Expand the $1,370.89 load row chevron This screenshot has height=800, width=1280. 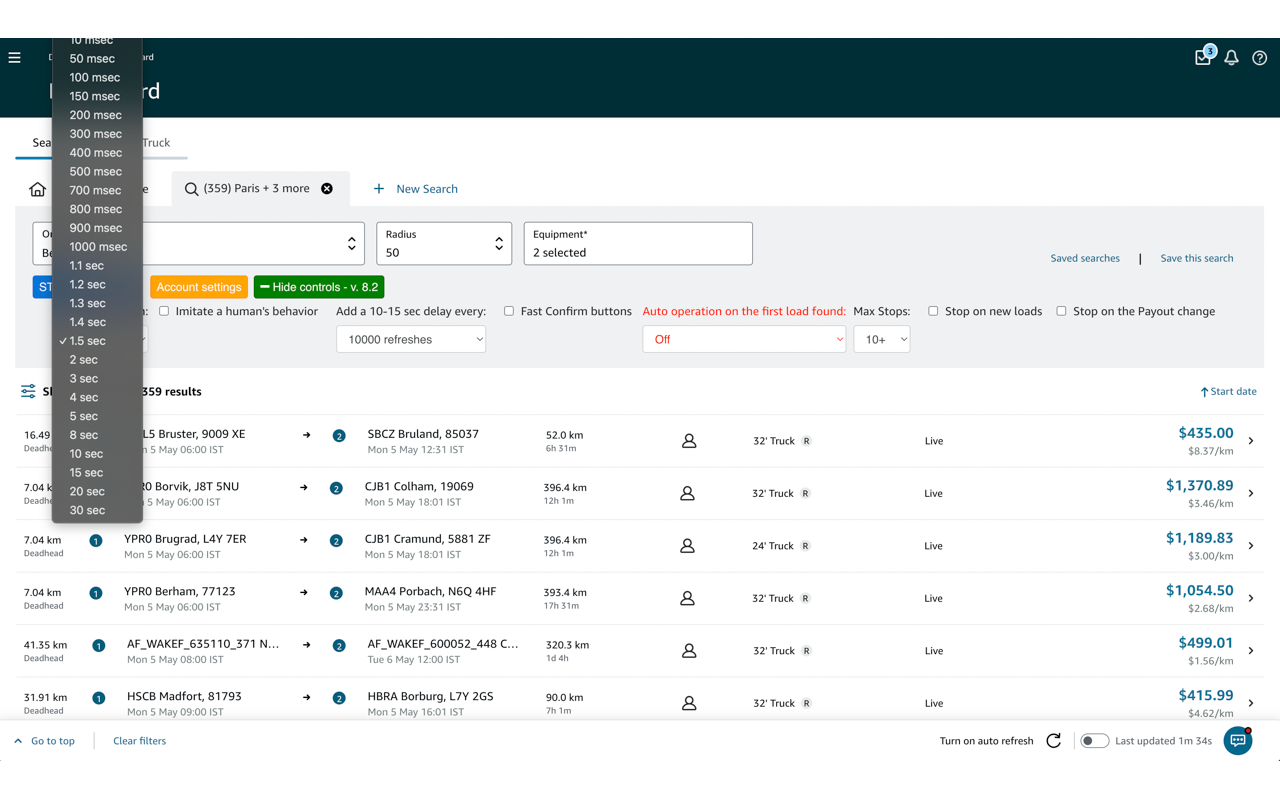[1251, 493]
